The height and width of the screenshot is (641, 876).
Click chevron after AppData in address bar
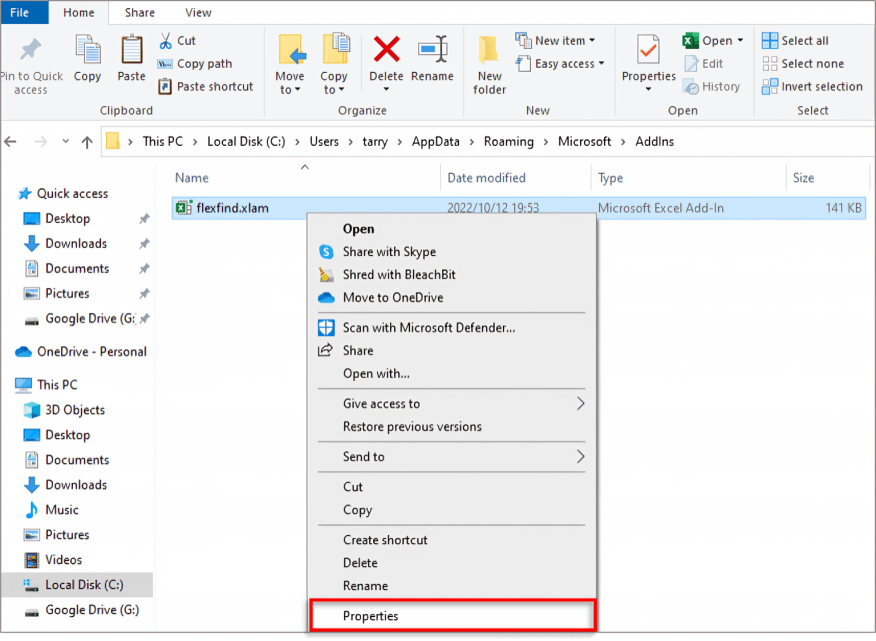point(472,142)
